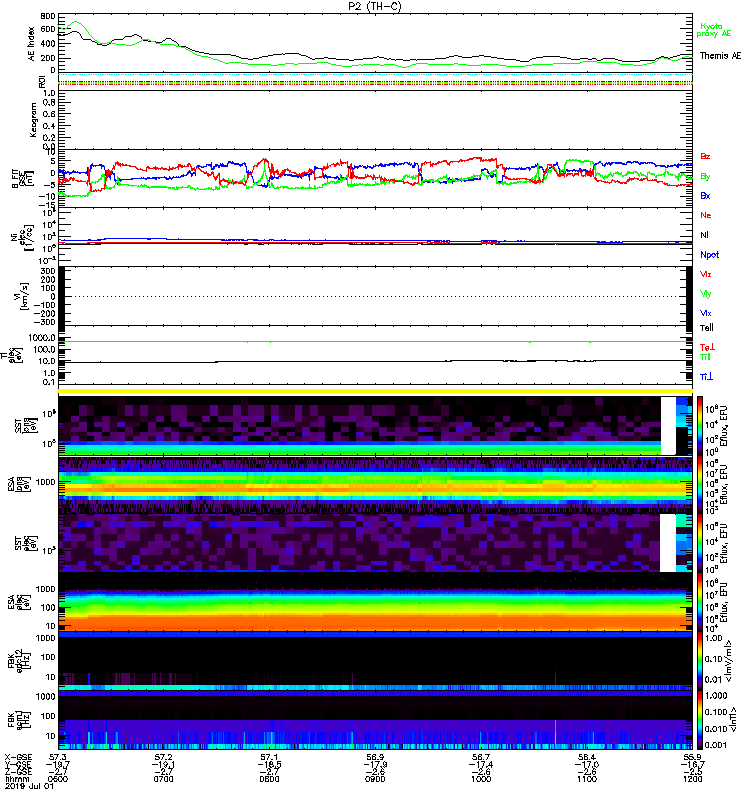Viewport: 750px width, 800px height.
Task: Click the yellow bar above the SST ions panel
Action: (375, 391)
